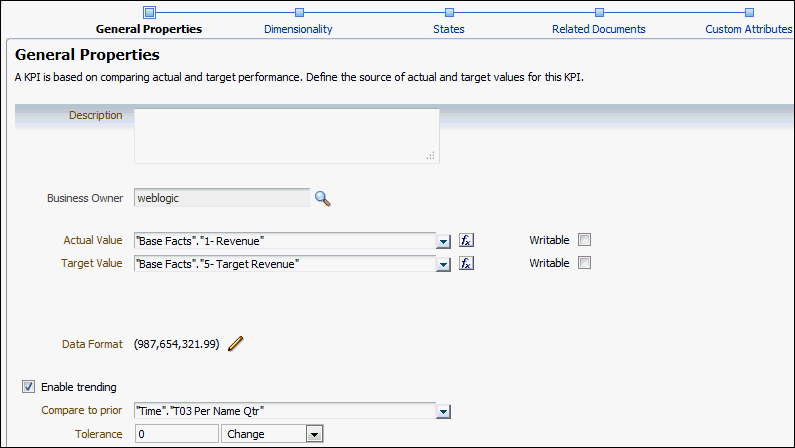The image size is (795, 448).
Task: Uncheck the Enable trending checkbox
Action: pyautogui.click(x=28, y=387)
